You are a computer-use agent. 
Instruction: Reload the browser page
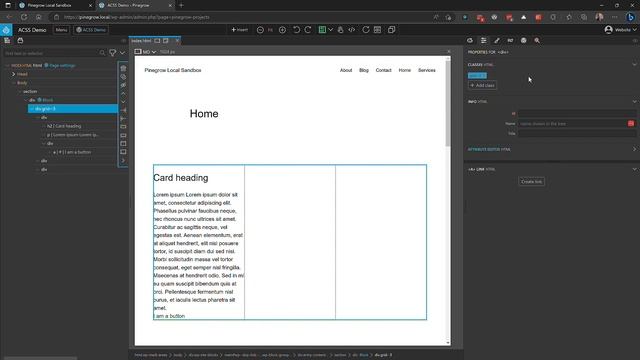[x=24, y=17]
